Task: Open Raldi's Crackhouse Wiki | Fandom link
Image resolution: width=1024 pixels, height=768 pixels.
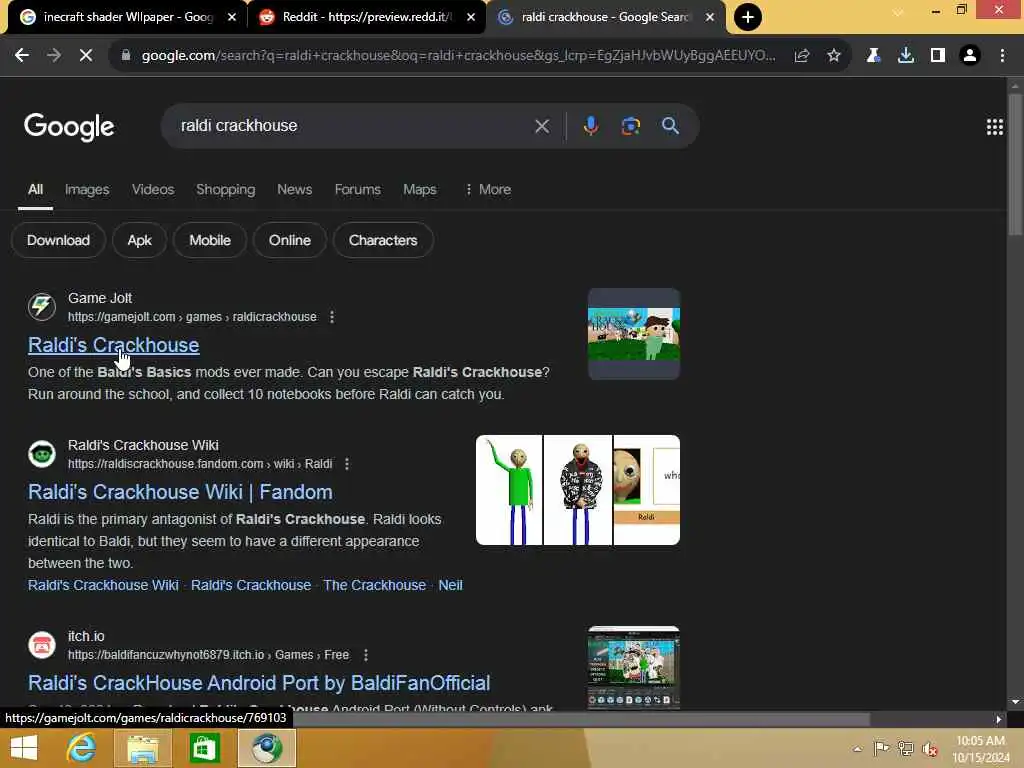Action: 180,492
